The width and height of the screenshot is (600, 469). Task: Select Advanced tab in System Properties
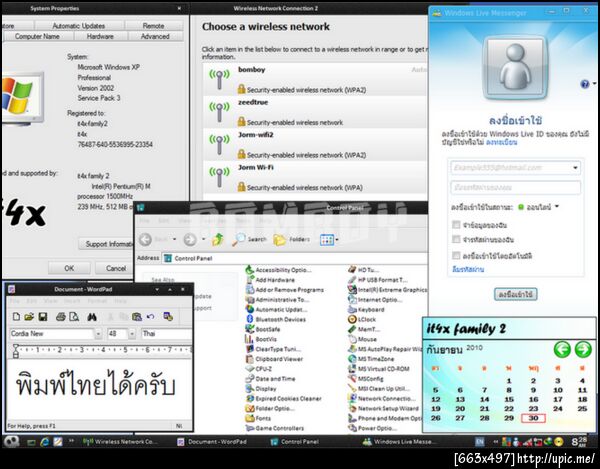pos(155,36)
